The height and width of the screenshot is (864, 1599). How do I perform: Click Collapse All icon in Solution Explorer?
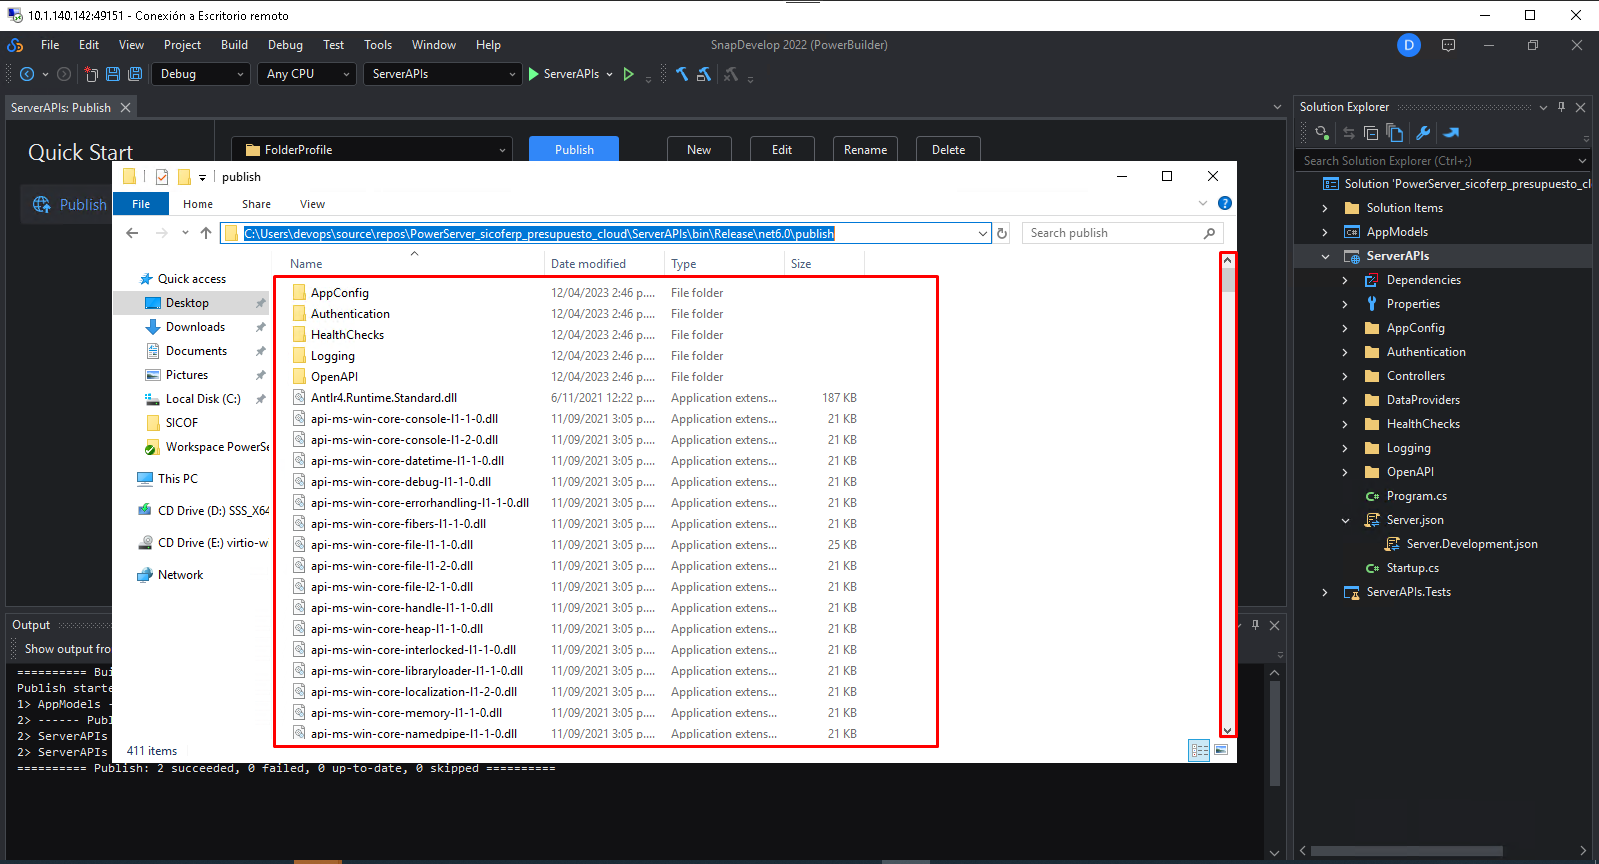[x=1371, y=133]
